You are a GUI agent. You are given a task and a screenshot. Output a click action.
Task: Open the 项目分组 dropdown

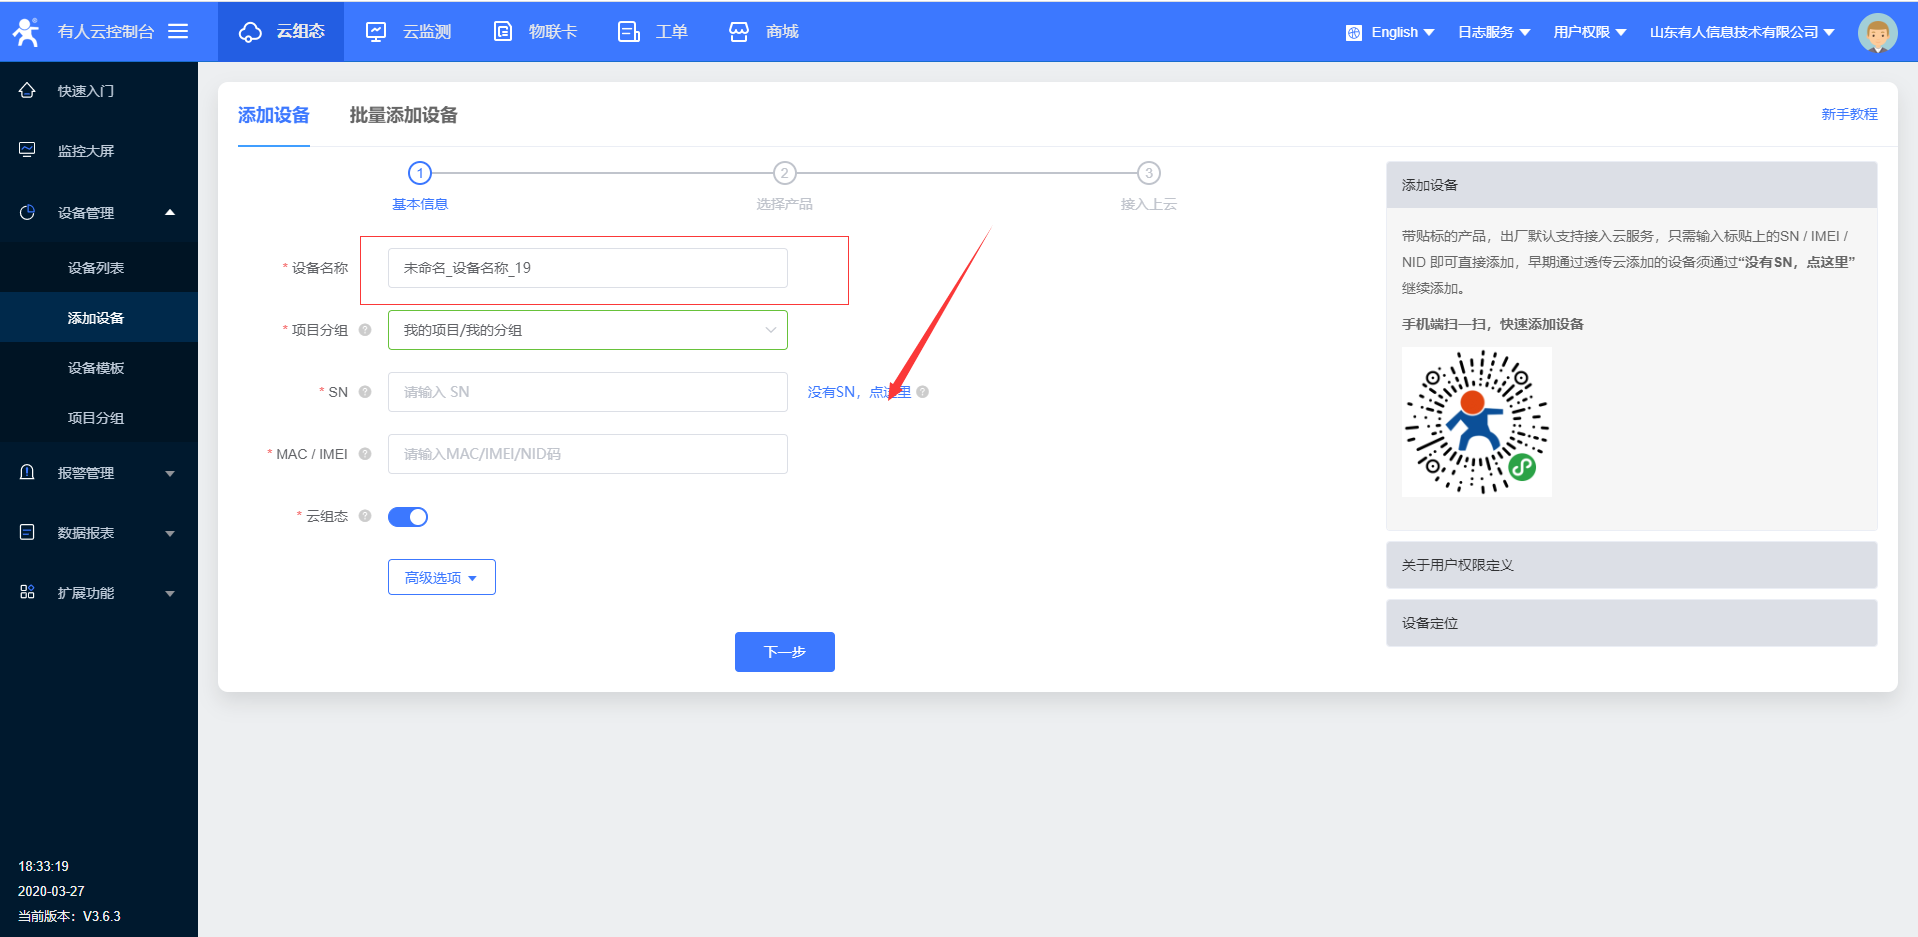587,330
